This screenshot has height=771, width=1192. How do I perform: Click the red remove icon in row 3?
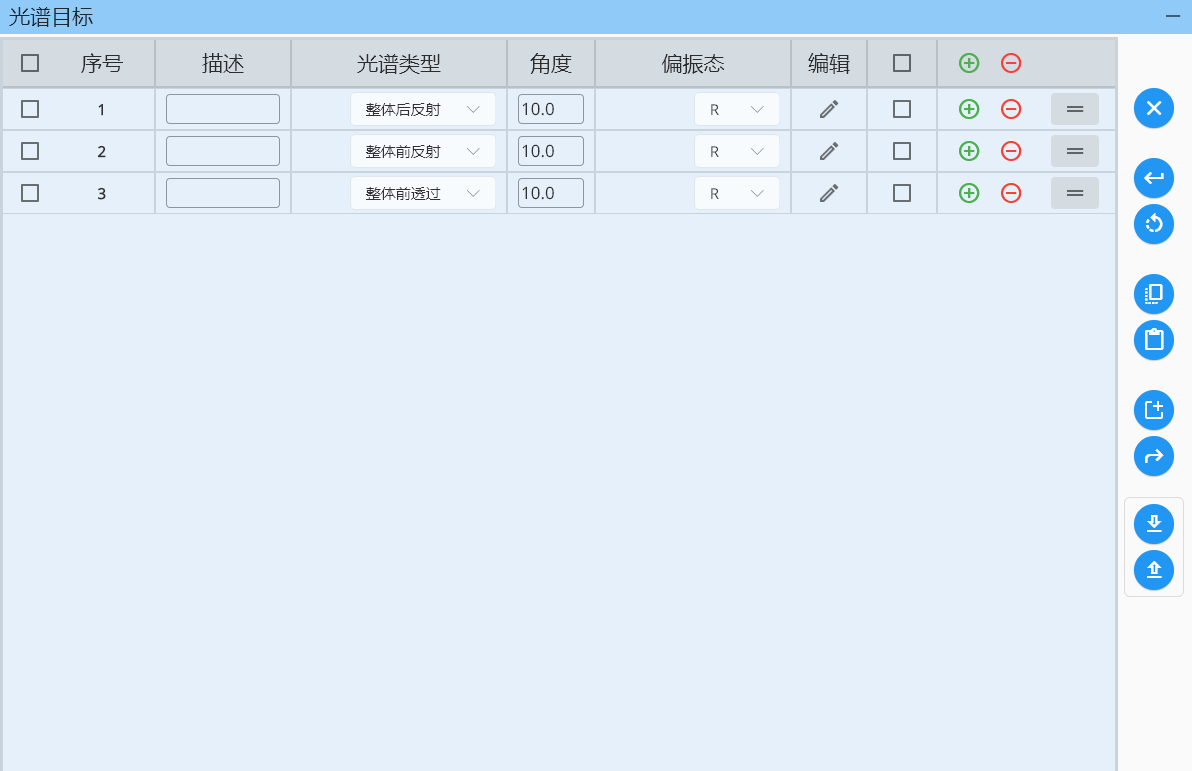1011,193
